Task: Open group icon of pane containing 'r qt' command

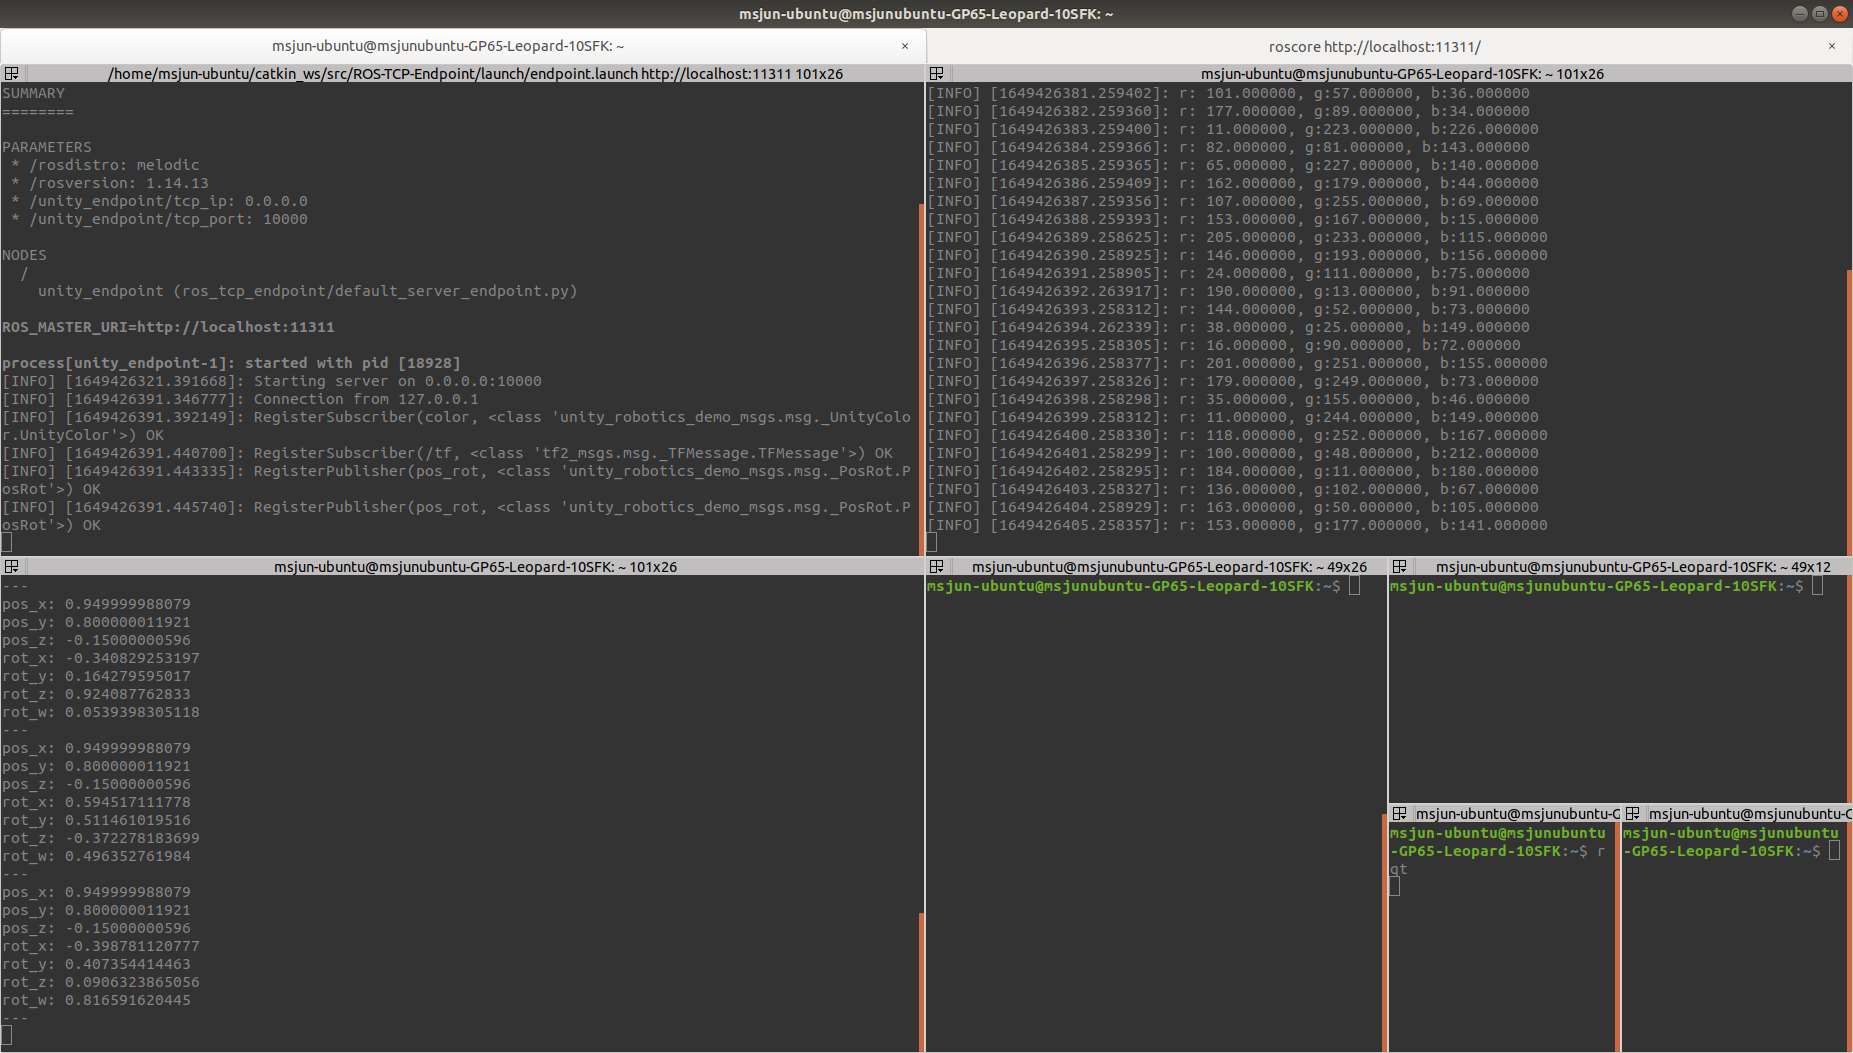Action: coord(1400,814)
